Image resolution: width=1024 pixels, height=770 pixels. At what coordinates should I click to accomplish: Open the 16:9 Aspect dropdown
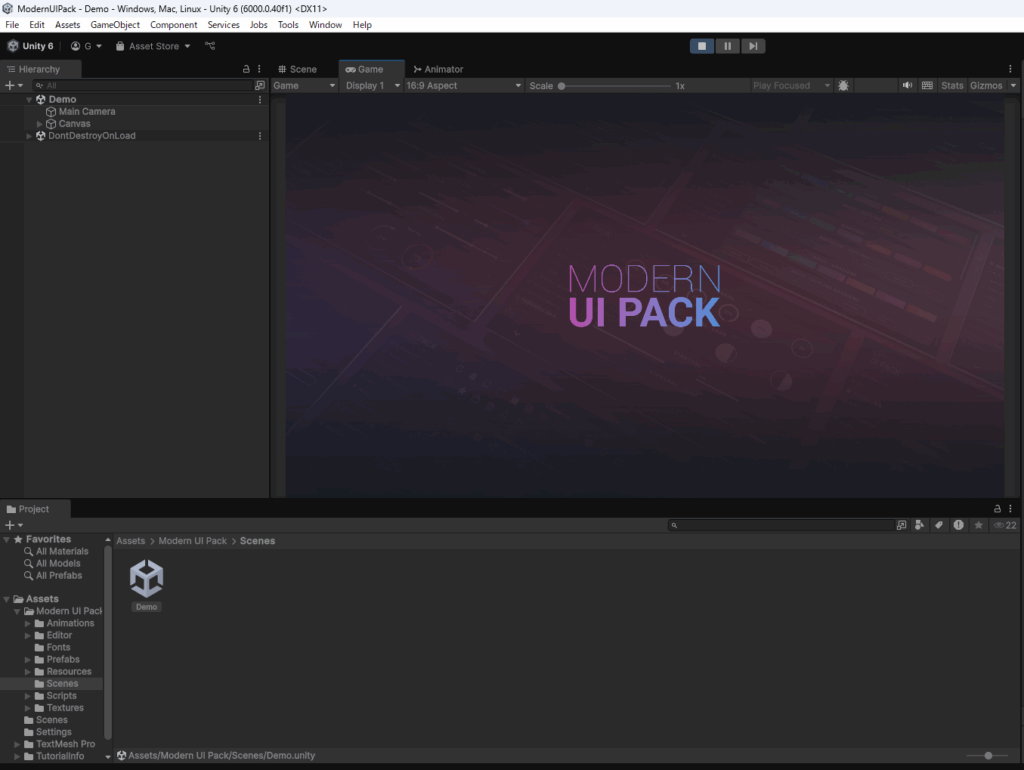point(464,86)
